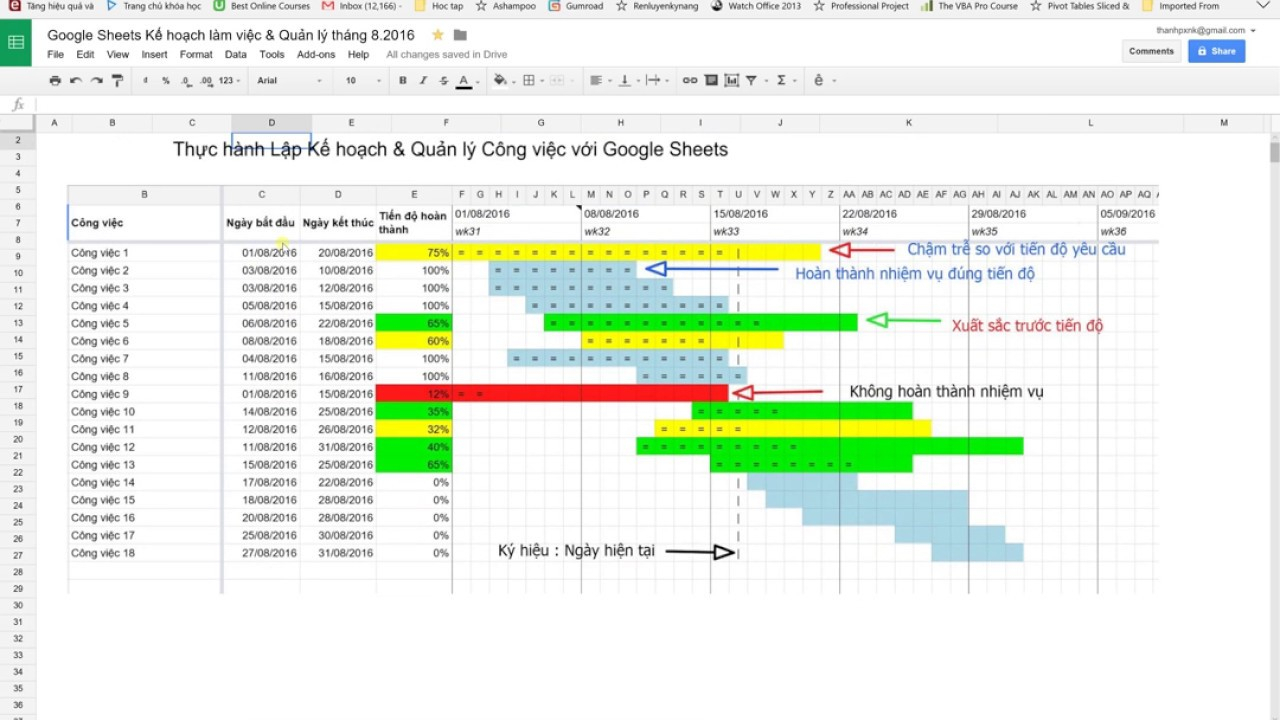The image size is (1280, 720).
Task: Format cells as currency
Action: coord(146,80)
